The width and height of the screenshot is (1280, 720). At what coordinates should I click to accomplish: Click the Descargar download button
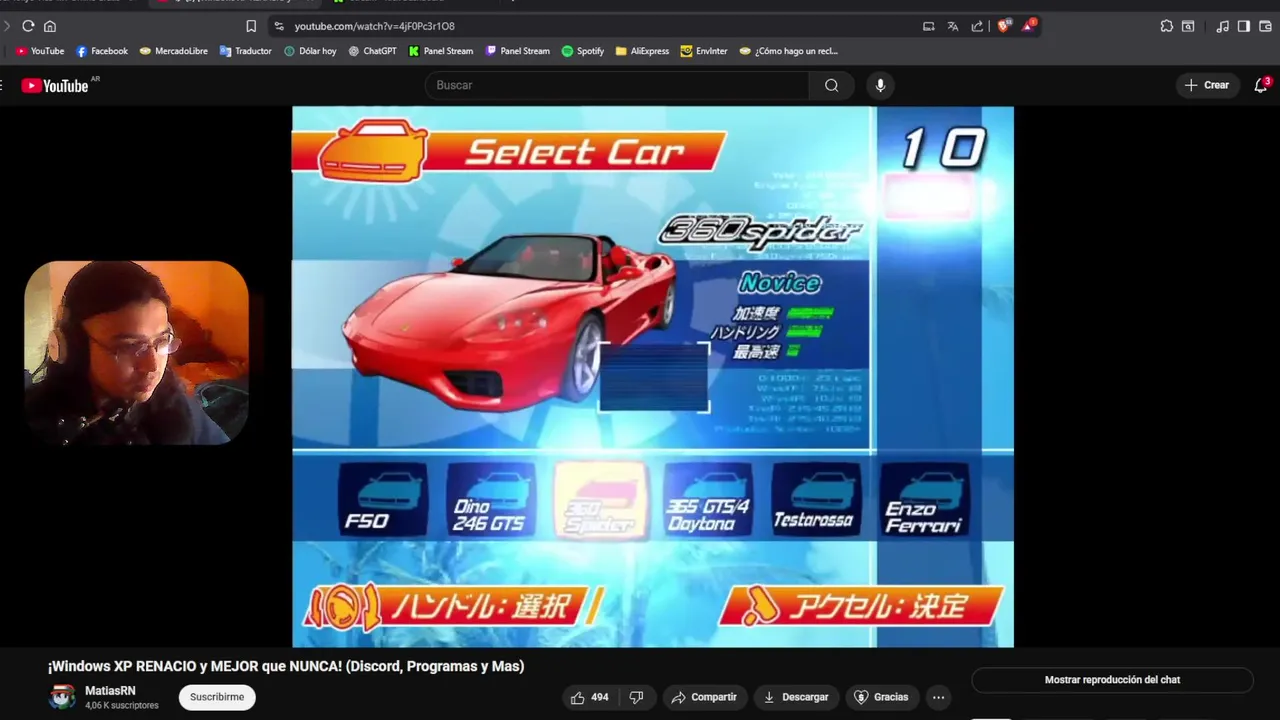click(x=796, y=697)
